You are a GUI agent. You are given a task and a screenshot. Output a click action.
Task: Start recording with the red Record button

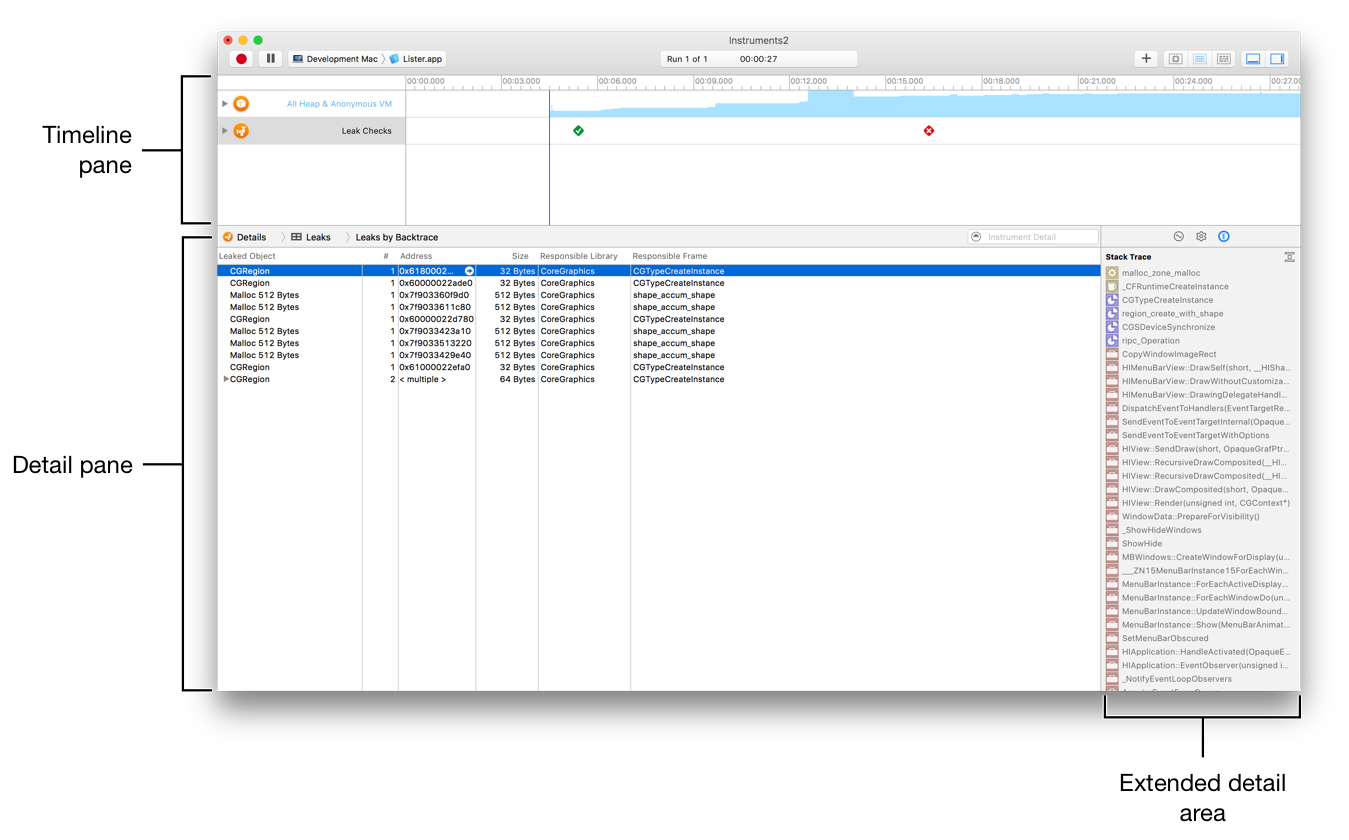pyautogui.click(x=241, y=59)
